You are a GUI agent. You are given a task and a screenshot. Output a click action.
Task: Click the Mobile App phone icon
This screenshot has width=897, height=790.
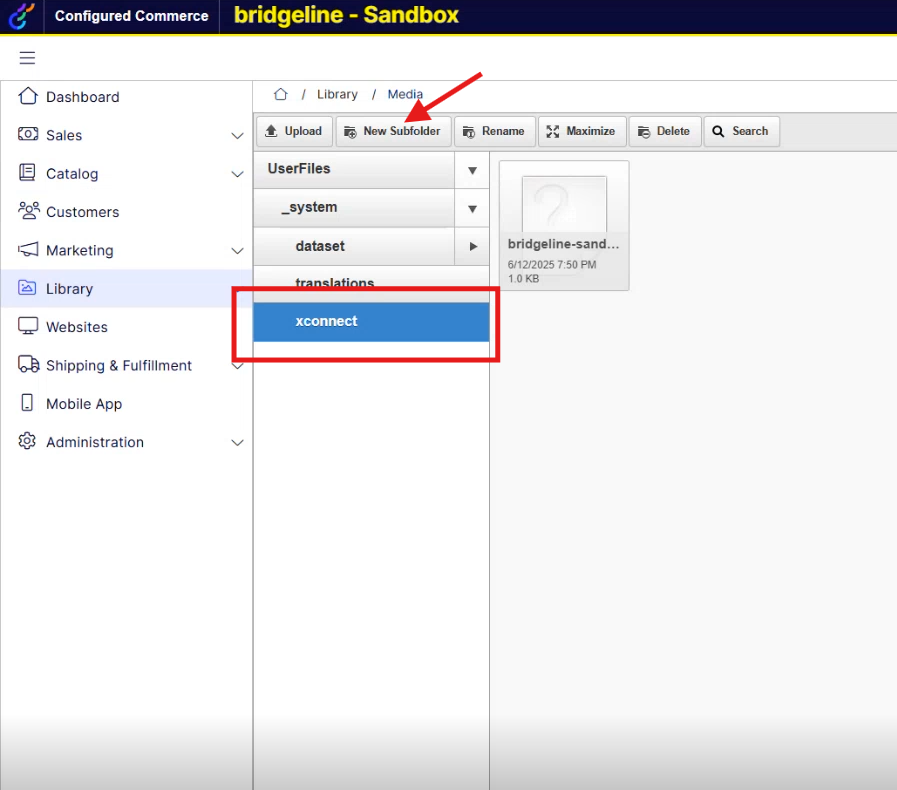coord(27,403)
